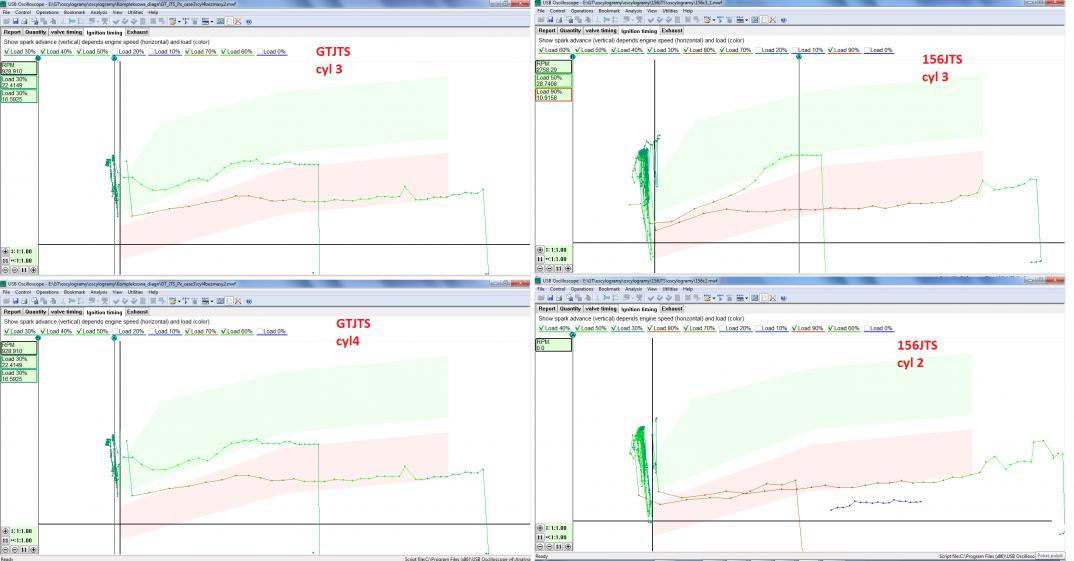Click print icon beside Save, 156JTS cyl 2 window
This screenshot has width=1074, height=561.
pos(558,298)
